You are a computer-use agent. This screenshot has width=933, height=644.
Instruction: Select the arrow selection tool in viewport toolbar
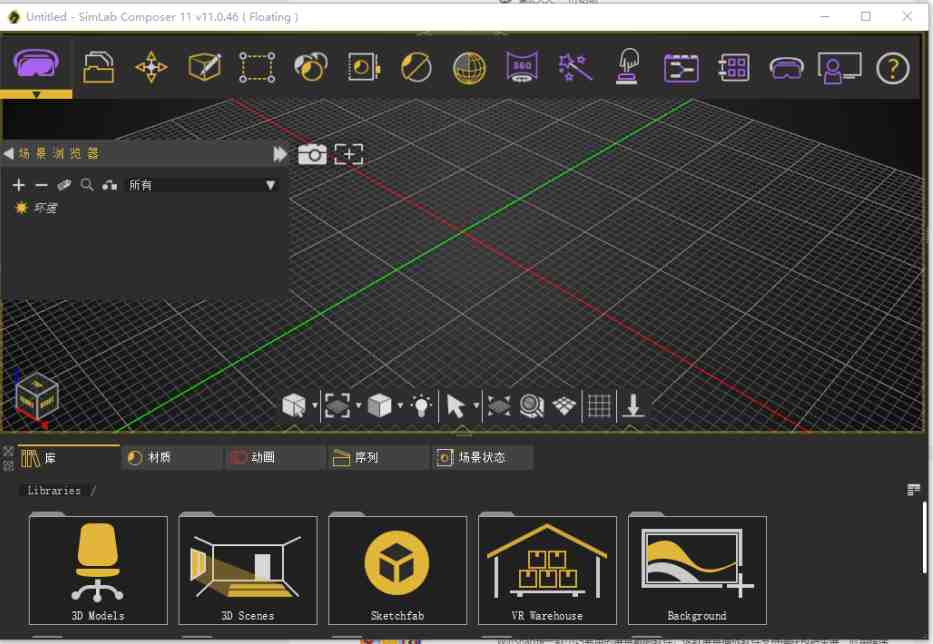click(458, 404)
